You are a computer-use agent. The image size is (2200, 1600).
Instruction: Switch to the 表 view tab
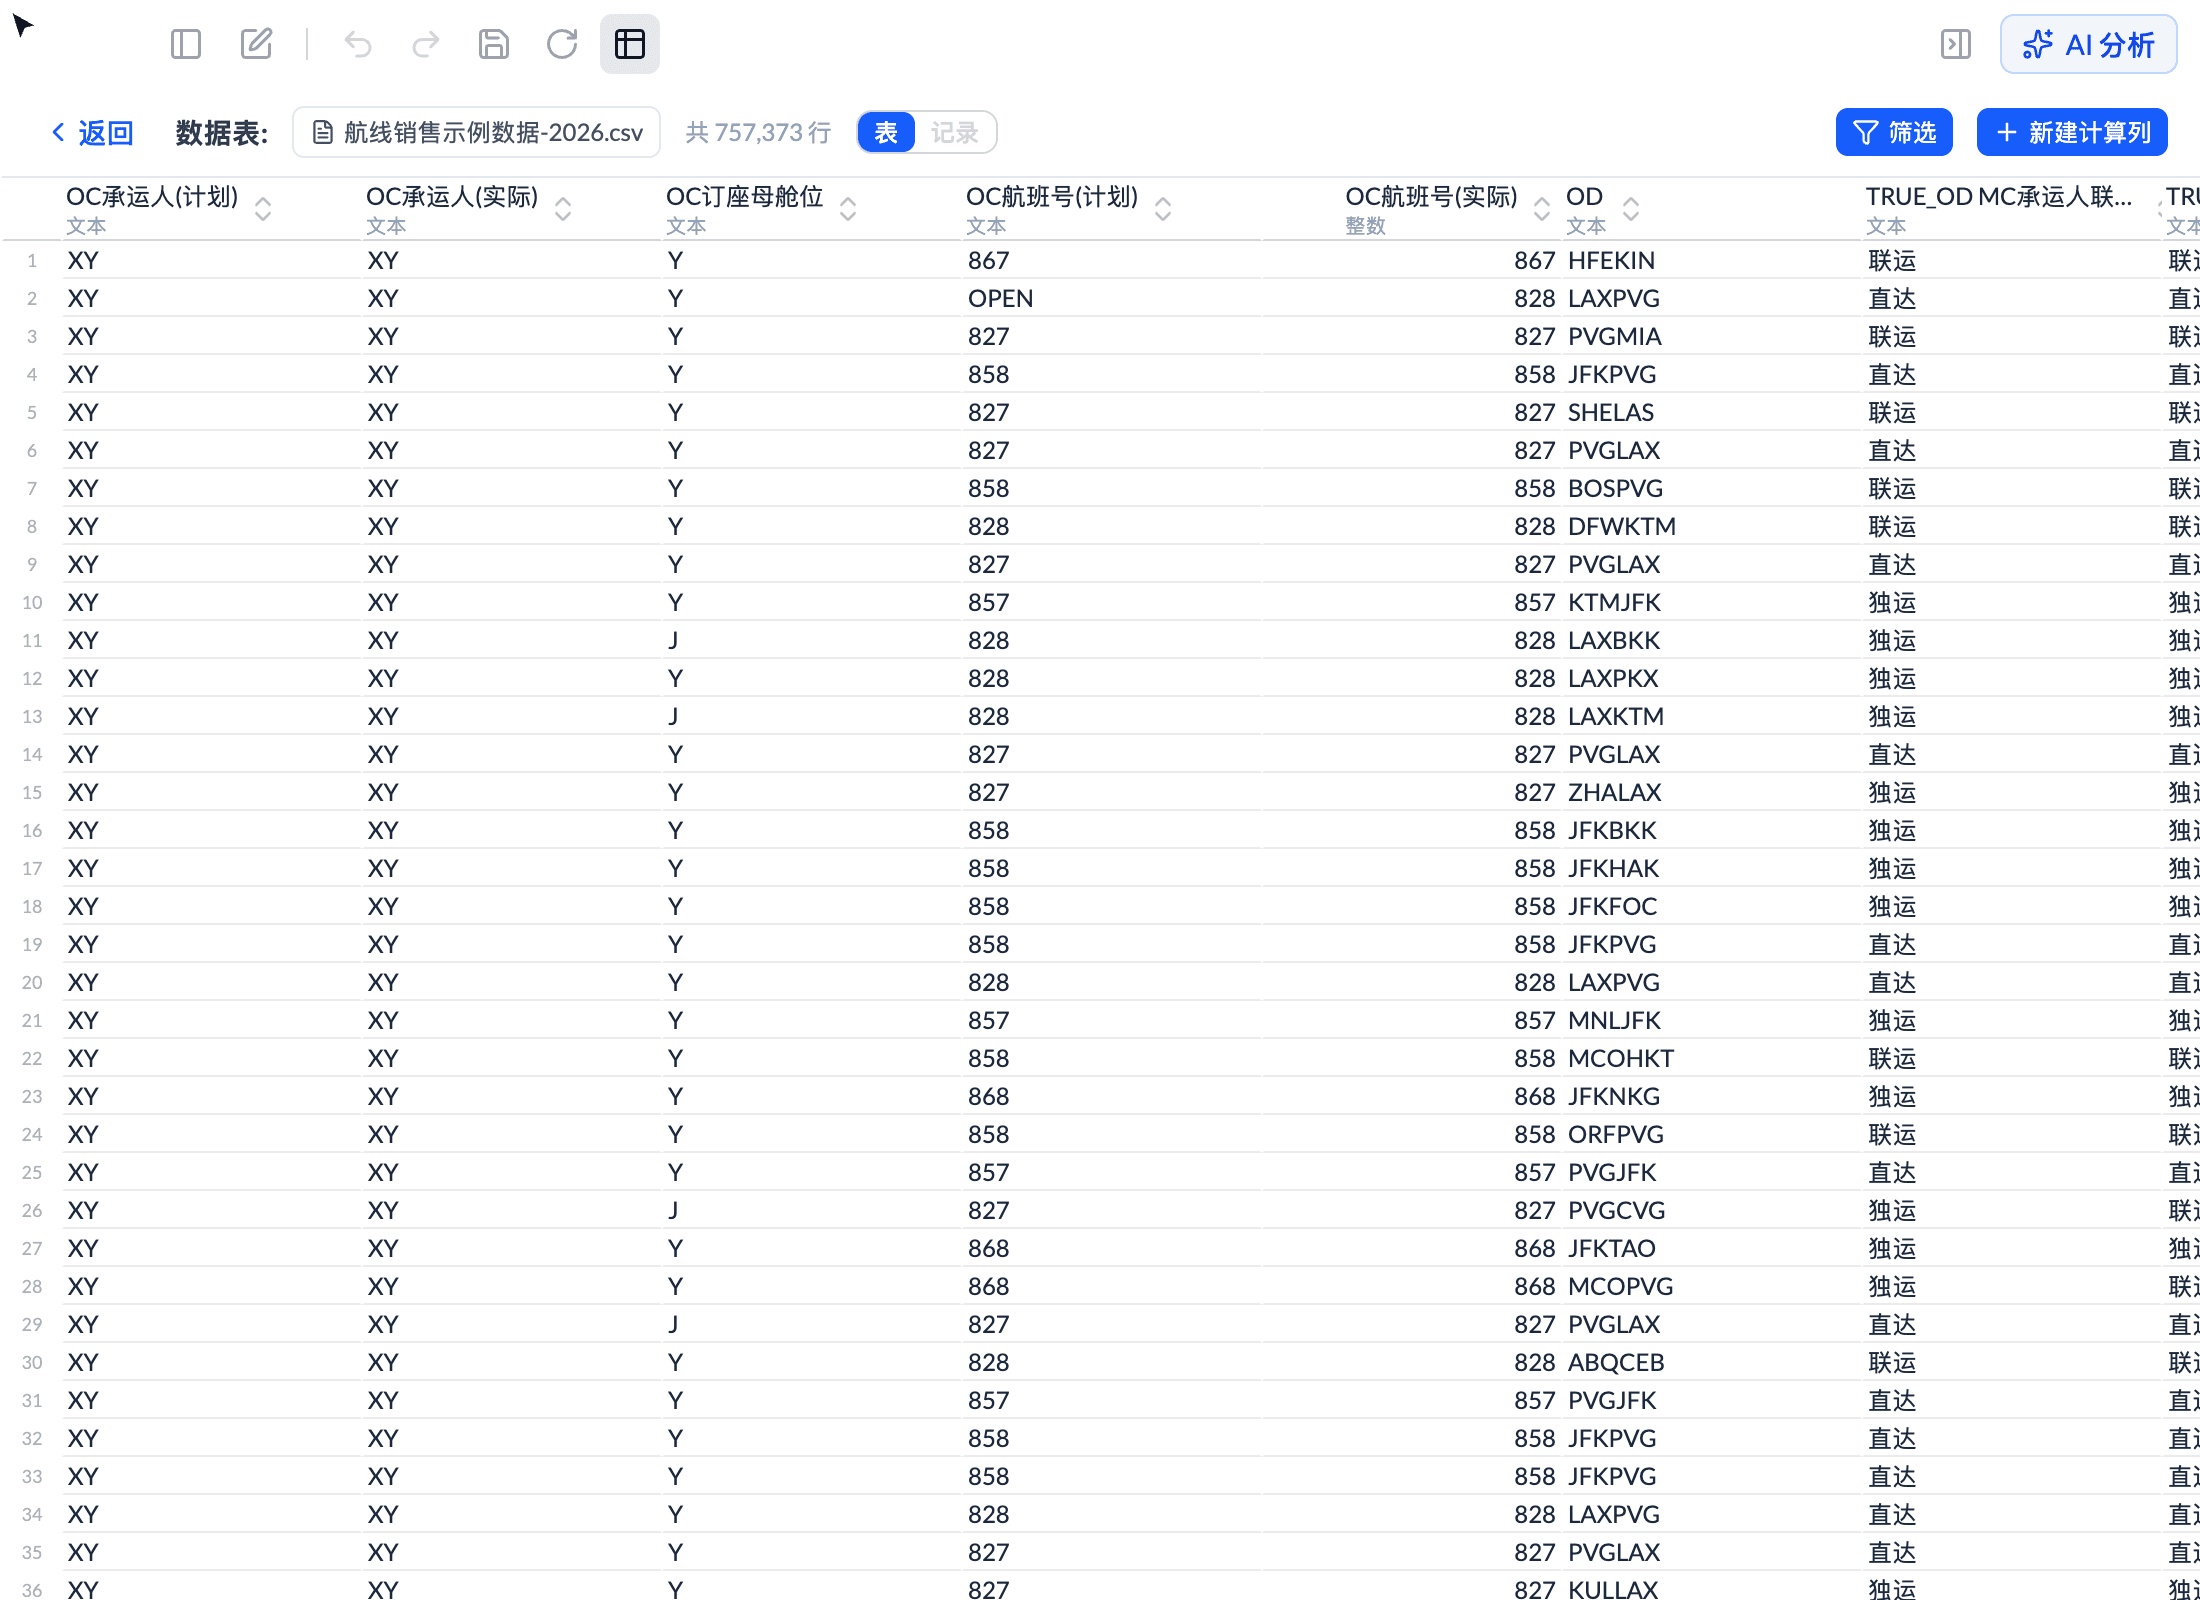[886, 132]
